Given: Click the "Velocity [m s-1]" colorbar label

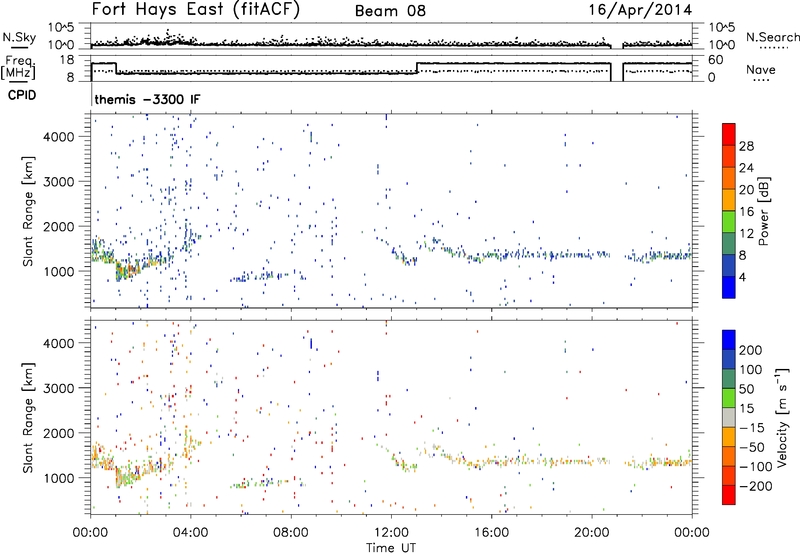Looking at the screenshot, I should coord(782,417).
